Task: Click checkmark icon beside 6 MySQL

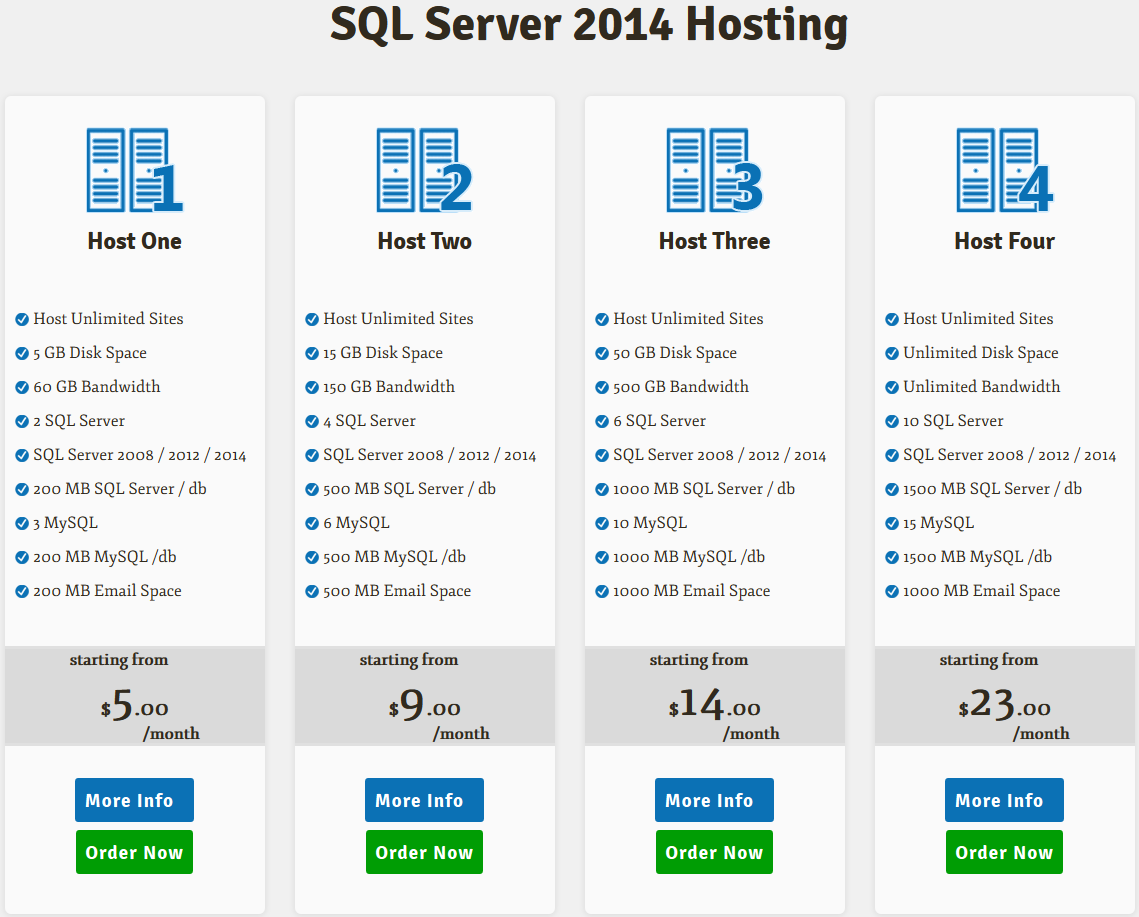Action: click(x=312, y=523)
